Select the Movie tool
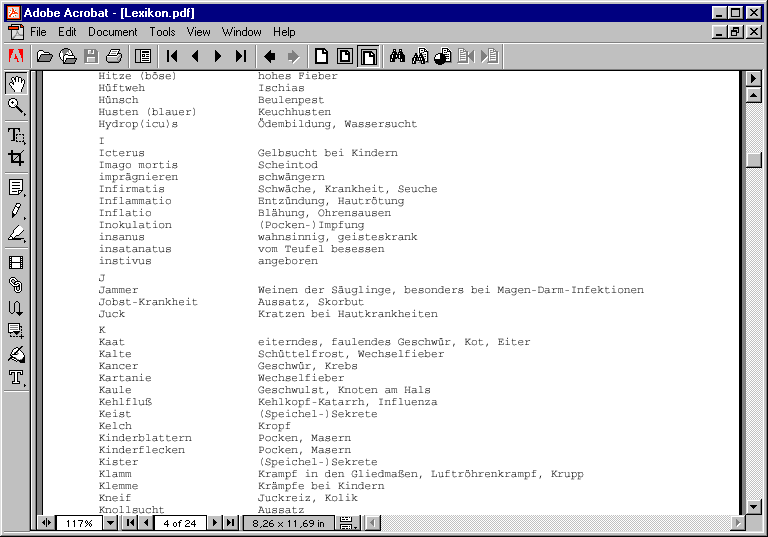The height and width of the screenshot is (537, 768). (16, 262)
